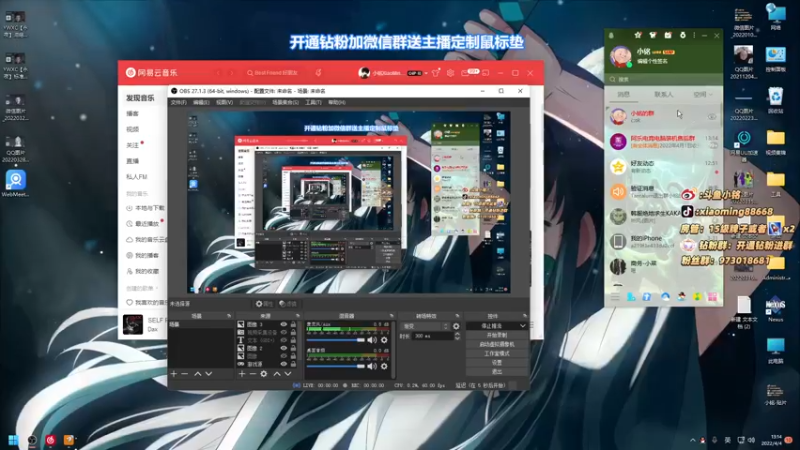Click 开始录制 button in OBS controls

point(496,335)
